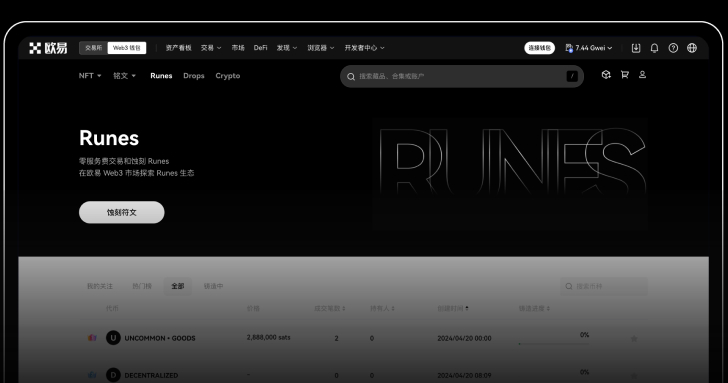
Task: Expand the 浏览器 explorer dropdown
Action: pyautogui.click(x=321, y=48)
